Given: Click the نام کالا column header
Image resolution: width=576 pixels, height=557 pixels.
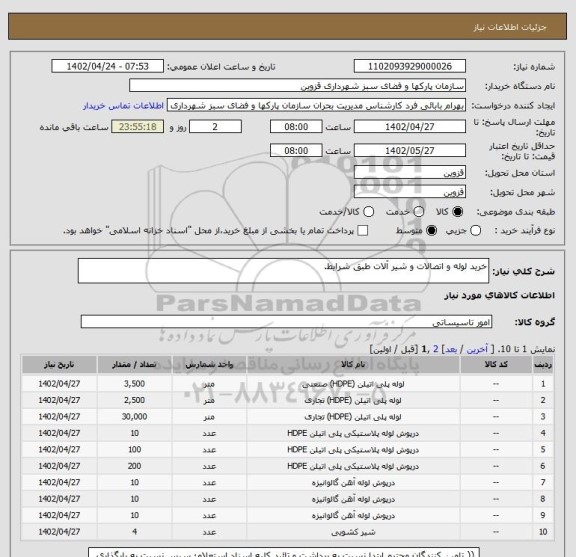Looking at the screenshot, I should click(353, 365).
